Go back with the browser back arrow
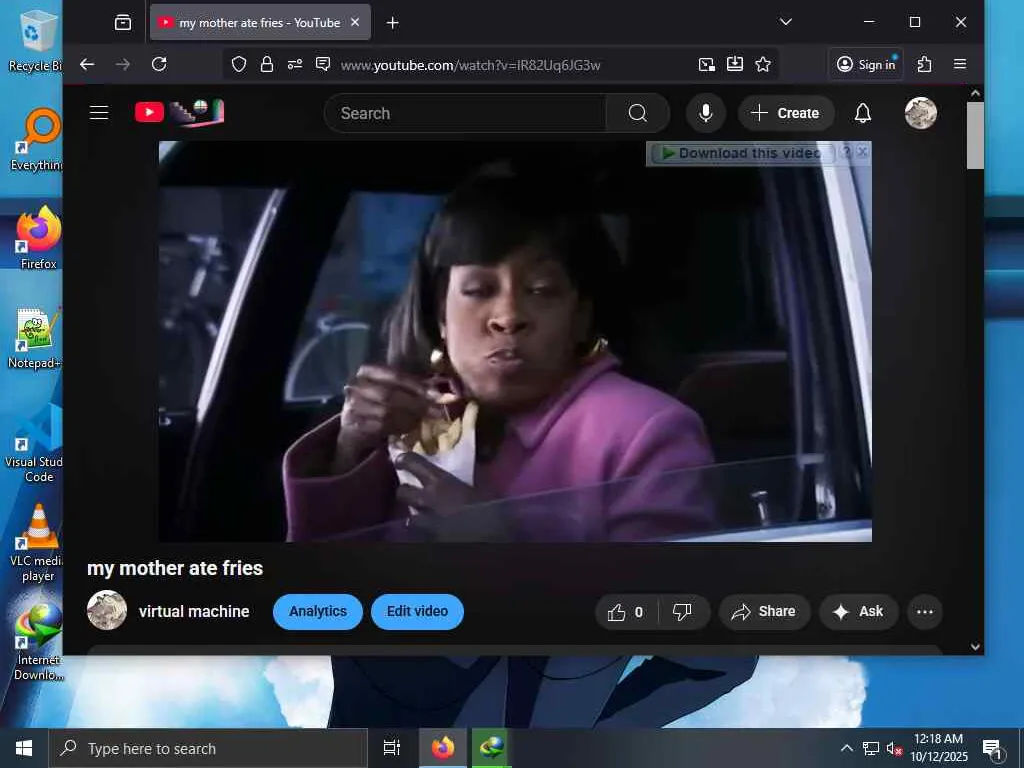Image resolution: width=1024 pixels, height=768 pixels. point(87,64)
